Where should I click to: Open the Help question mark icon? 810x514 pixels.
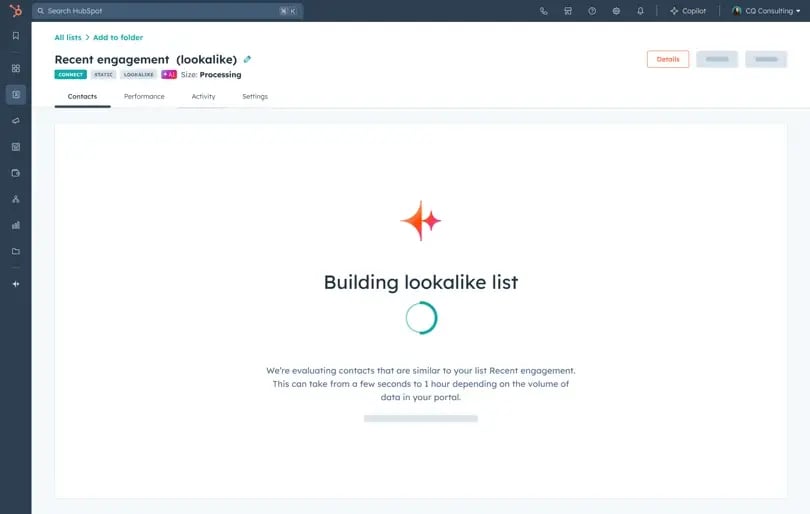coord(592,11)
